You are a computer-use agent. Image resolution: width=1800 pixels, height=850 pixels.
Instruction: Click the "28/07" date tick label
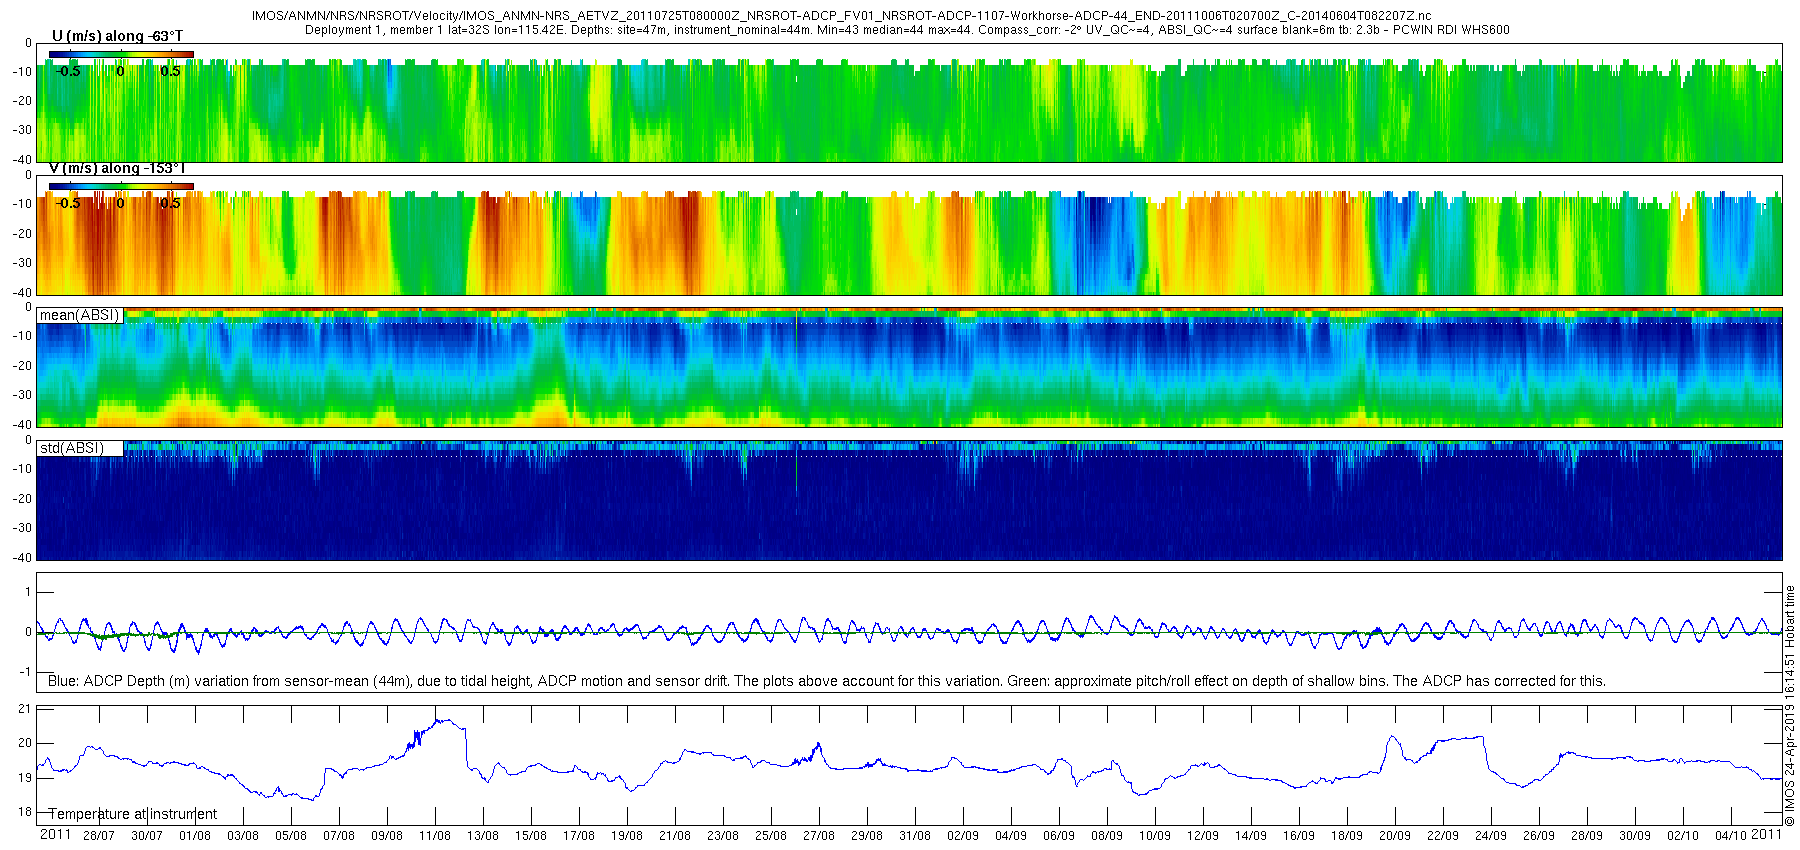98,836
